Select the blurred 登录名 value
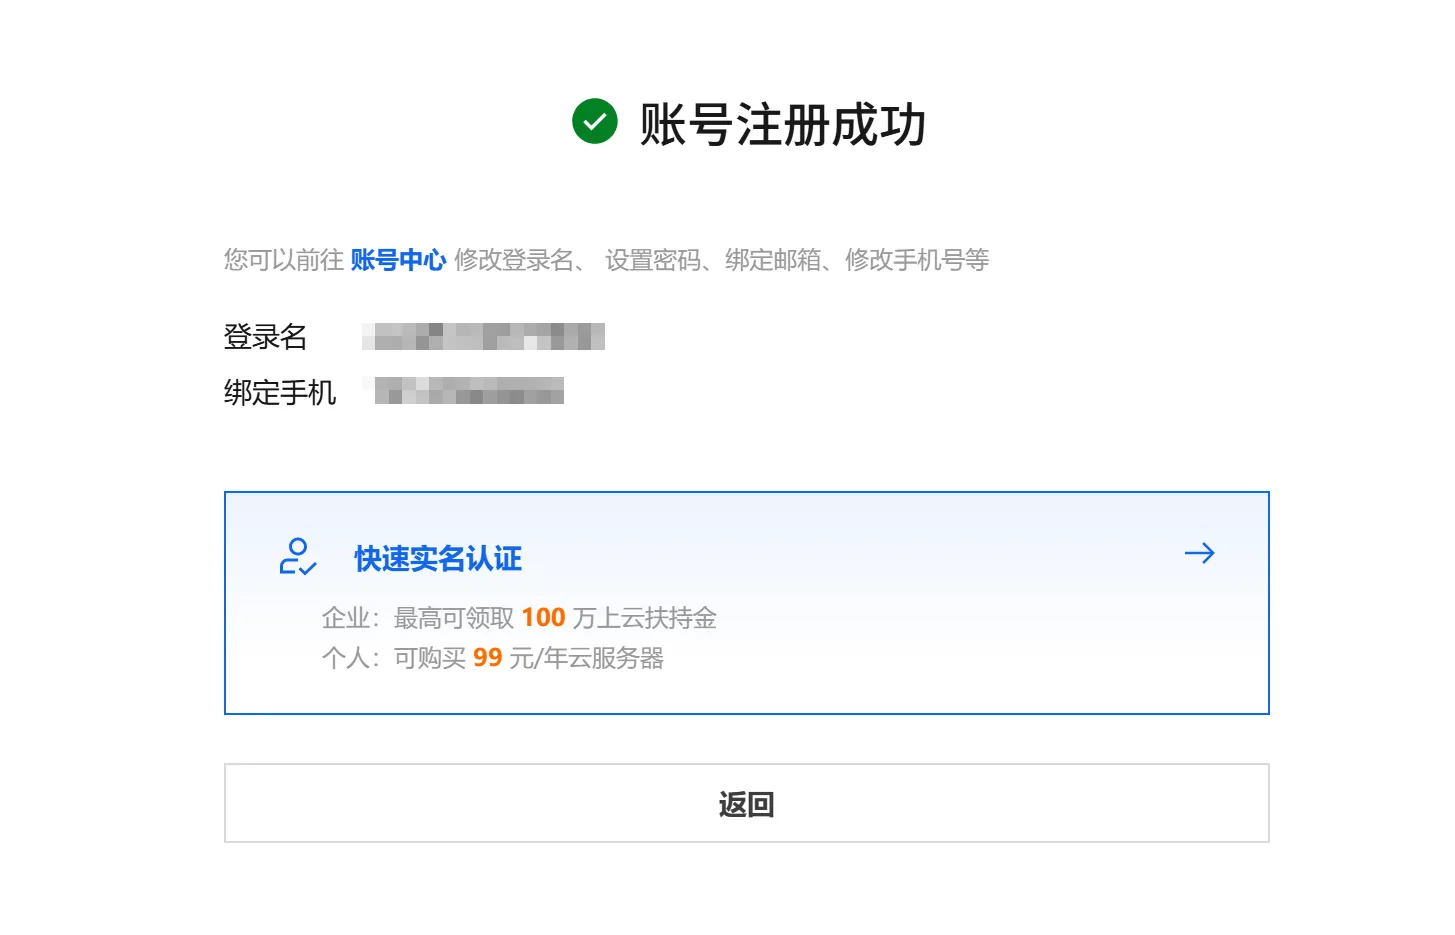The image size is (1455, 935). point(483,337)
